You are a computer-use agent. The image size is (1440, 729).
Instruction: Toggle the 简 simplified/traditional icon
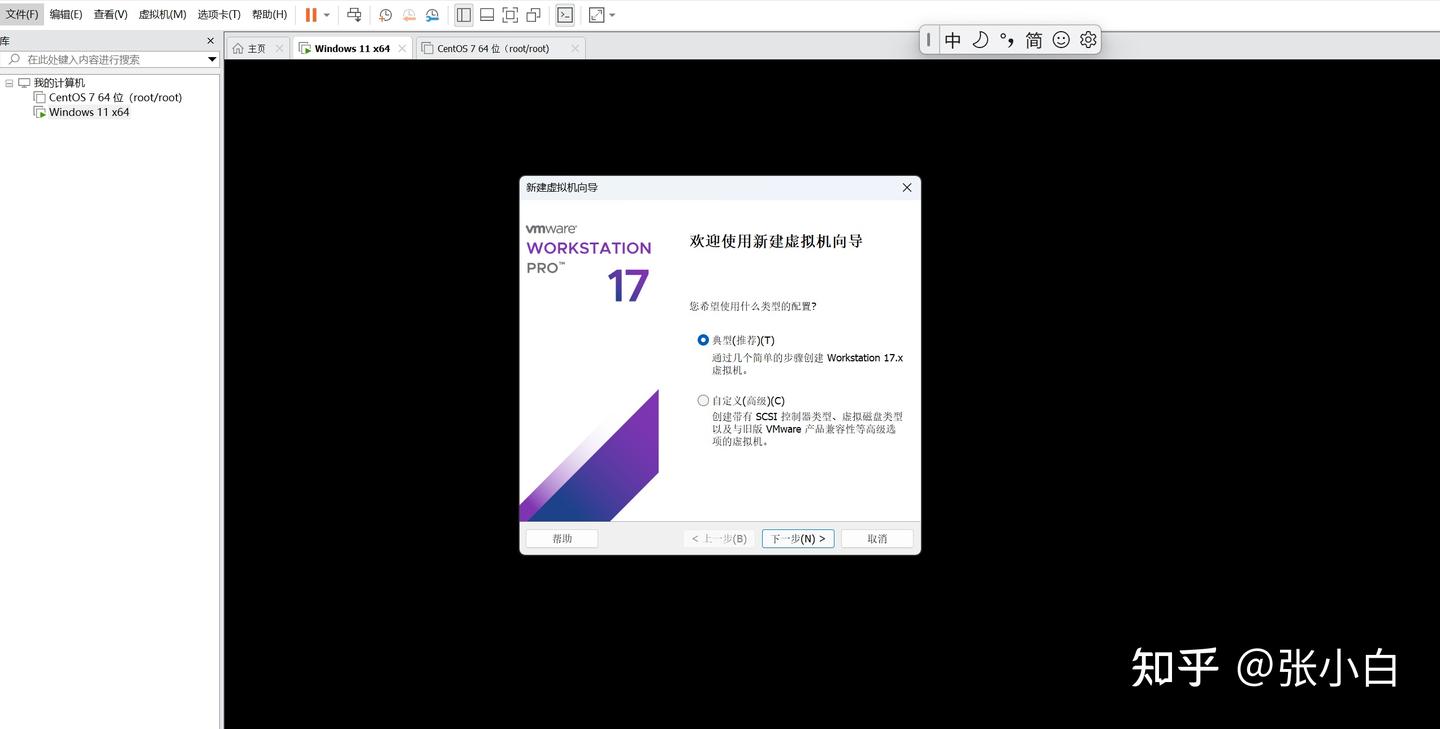coord(1034,40)
